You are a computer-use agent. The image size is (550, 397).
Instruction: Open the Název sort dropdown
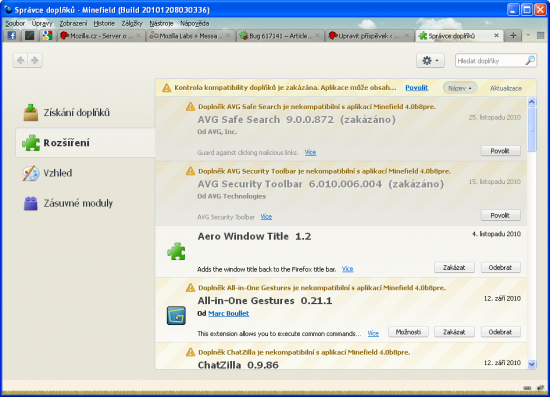460,88
